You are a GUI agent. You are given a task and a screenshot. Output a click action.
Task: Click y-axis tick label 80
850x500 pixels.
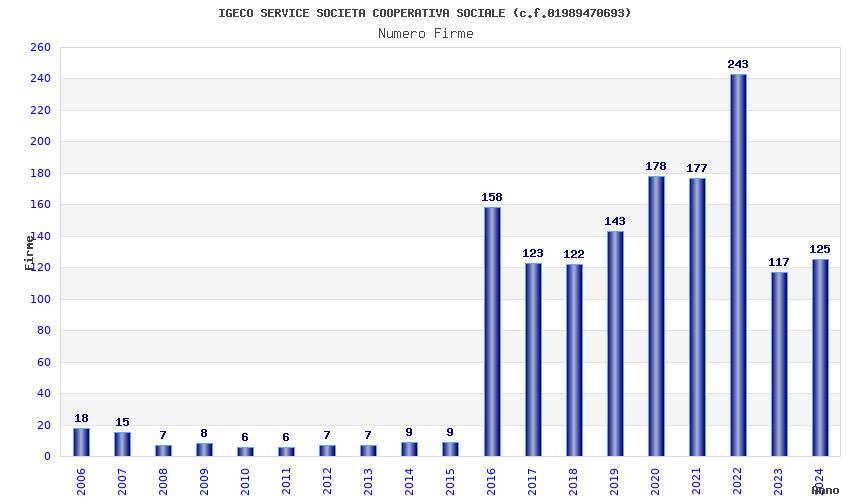pyautogui.click(x=44, y=331)
